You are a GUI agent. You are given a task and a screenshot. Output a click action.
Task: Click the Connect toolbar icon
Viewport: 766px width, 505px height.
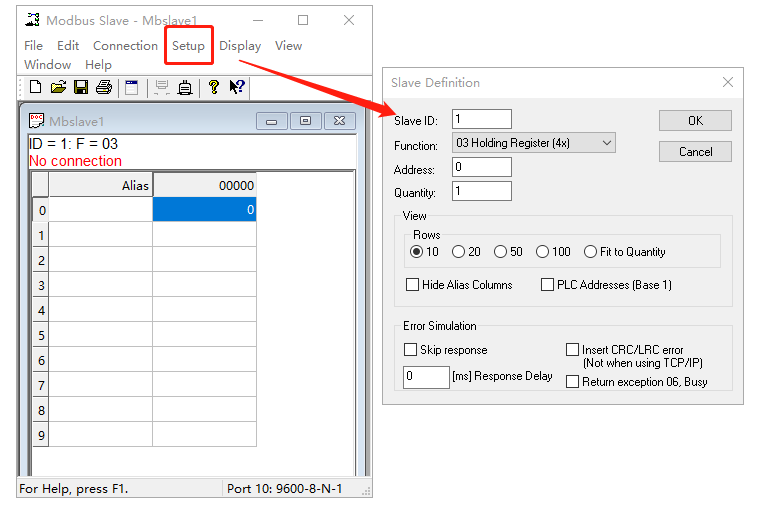[x=161, y=87]
